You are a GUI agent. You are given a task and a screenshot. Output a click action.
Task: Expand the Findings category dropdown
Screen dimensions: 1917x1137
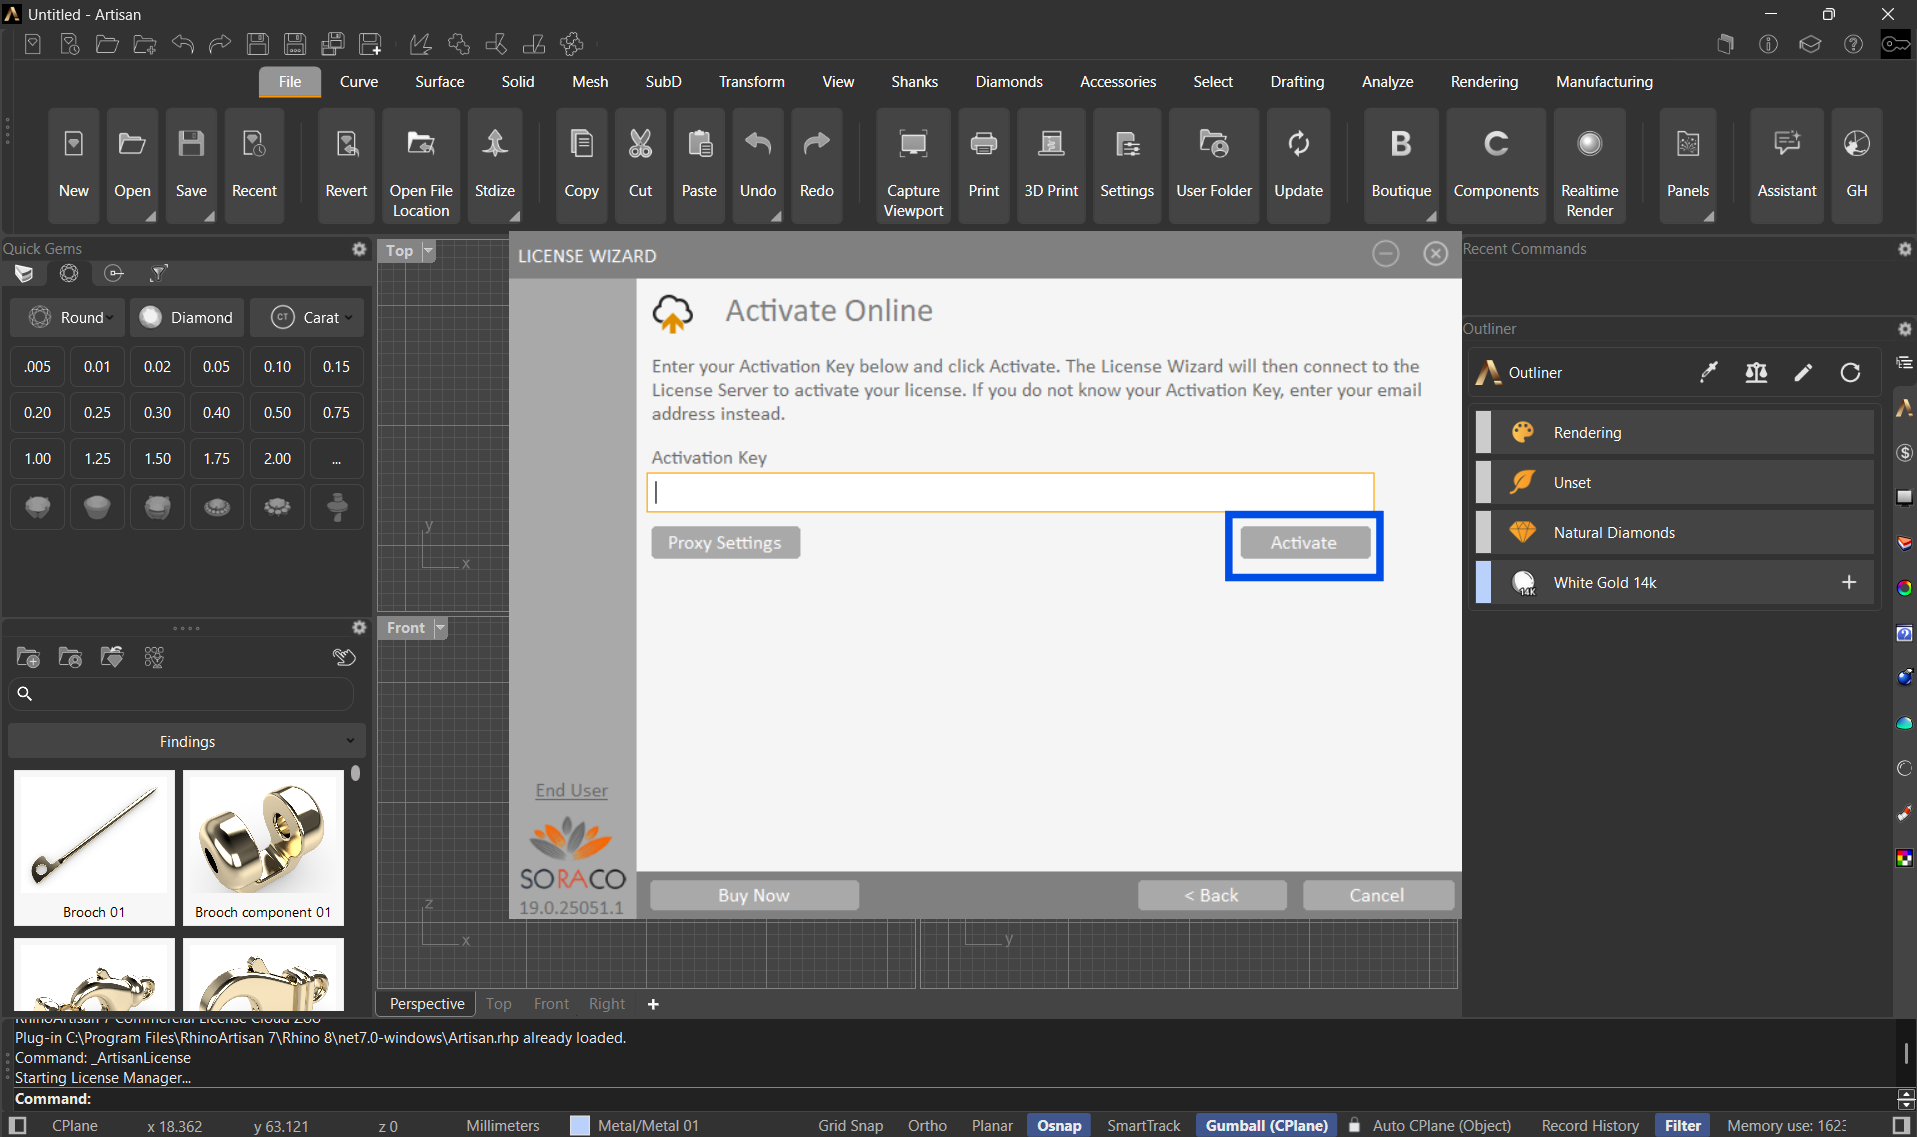click(x=187, y=741)
